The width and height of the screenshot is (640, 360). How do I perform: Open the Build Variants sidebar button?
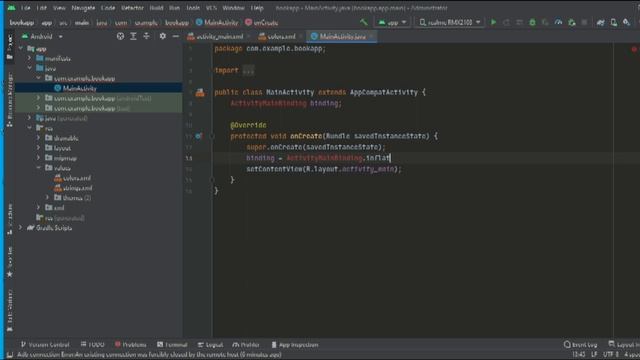point(10,310)
